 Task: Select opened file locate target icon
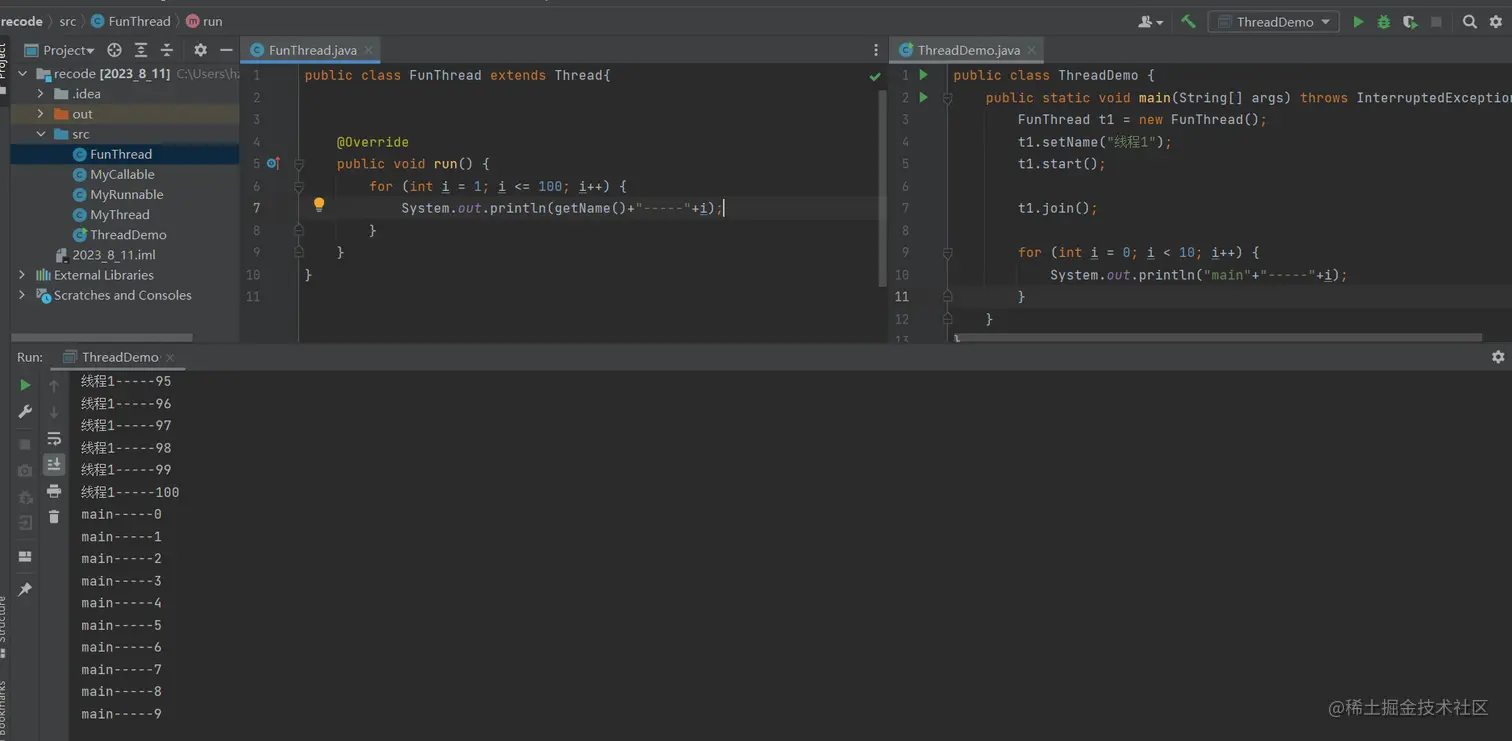click(114, 50)
